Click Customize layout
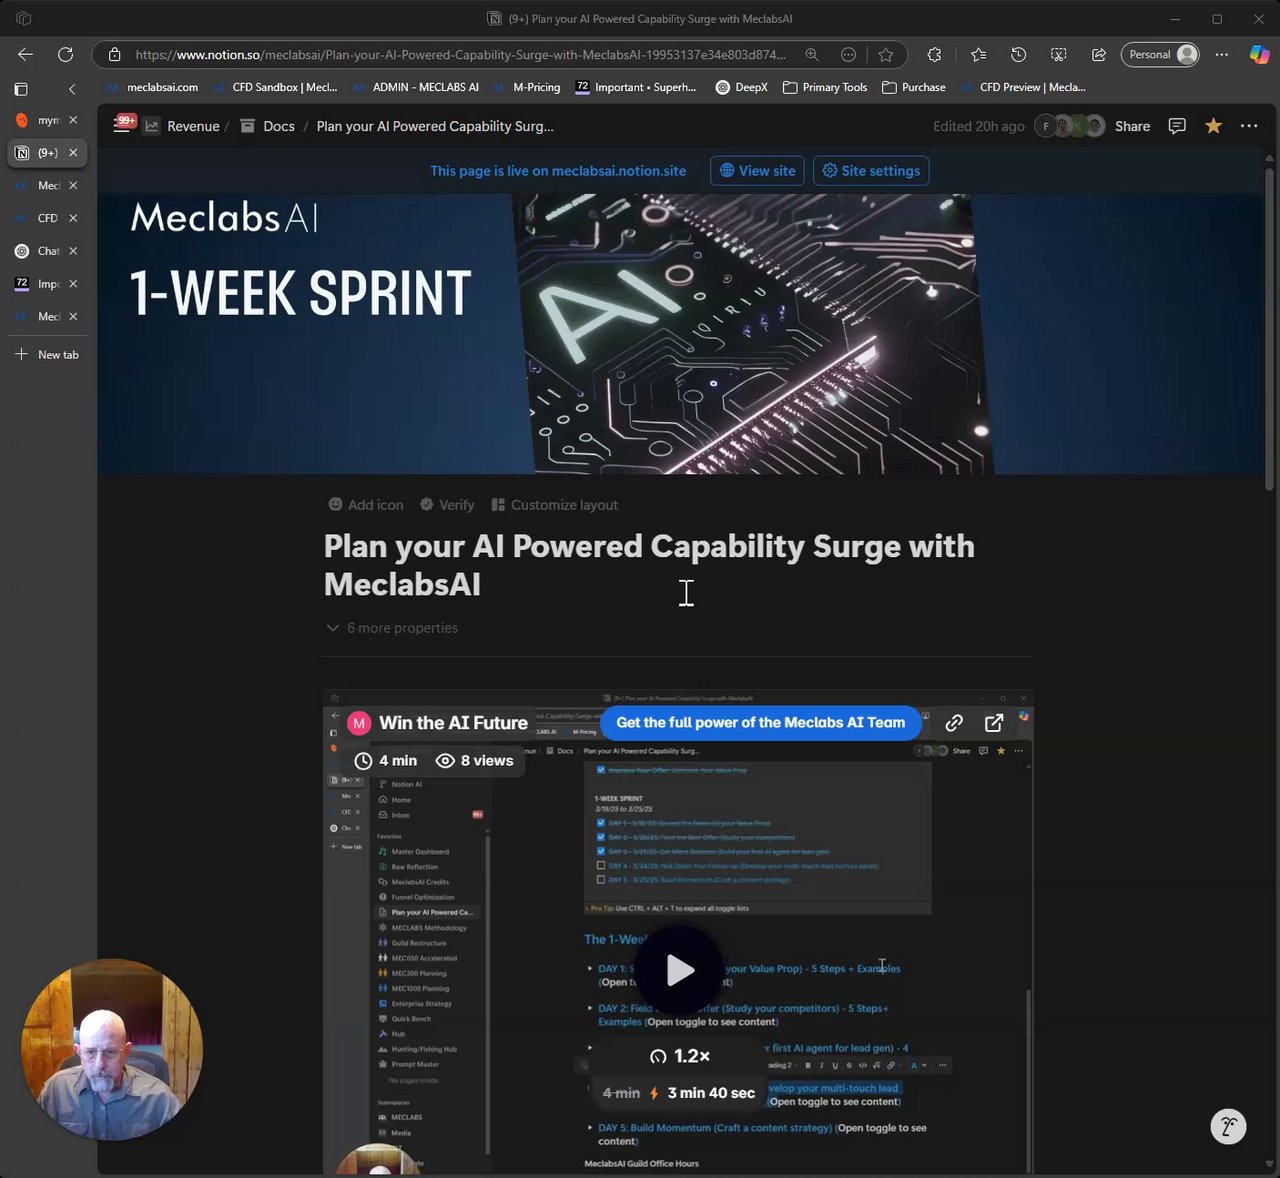Viewport: 1280px width, 1178px height. click(554, 505)
